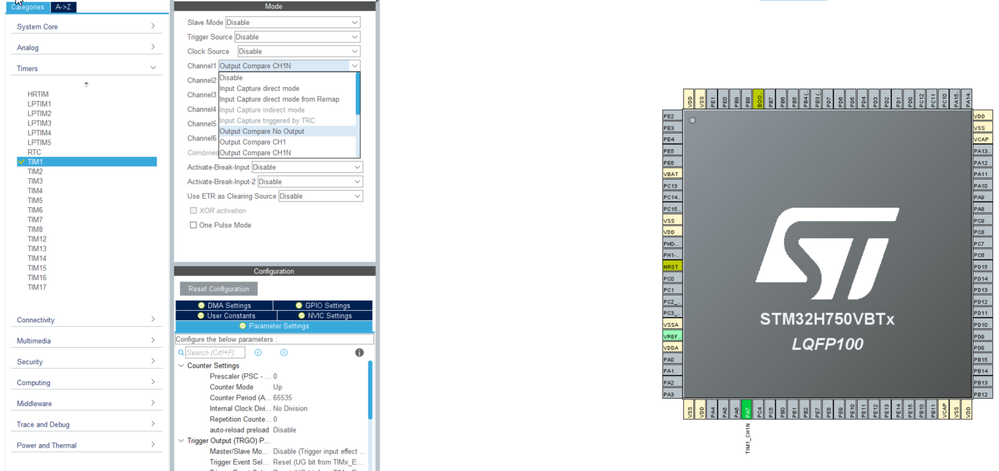
Task: Click the dropdown list scrollbar
Action: pos(358,94)
